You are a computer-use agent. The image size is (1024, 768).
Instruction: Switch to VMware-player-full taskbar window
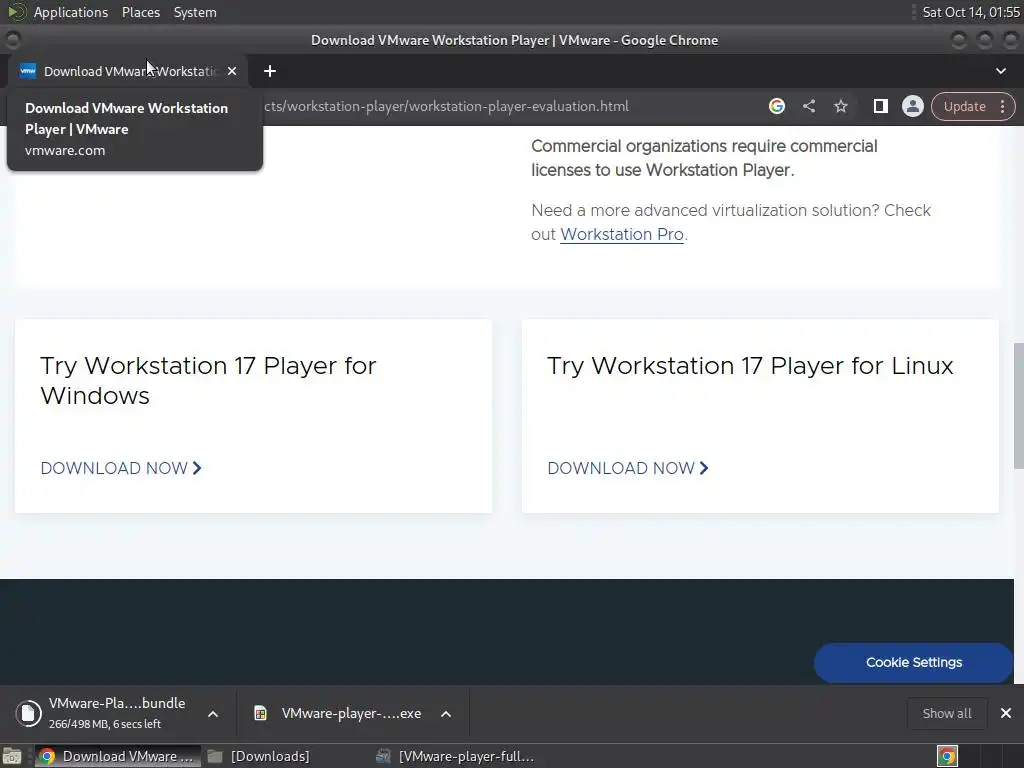click(456, 756)
